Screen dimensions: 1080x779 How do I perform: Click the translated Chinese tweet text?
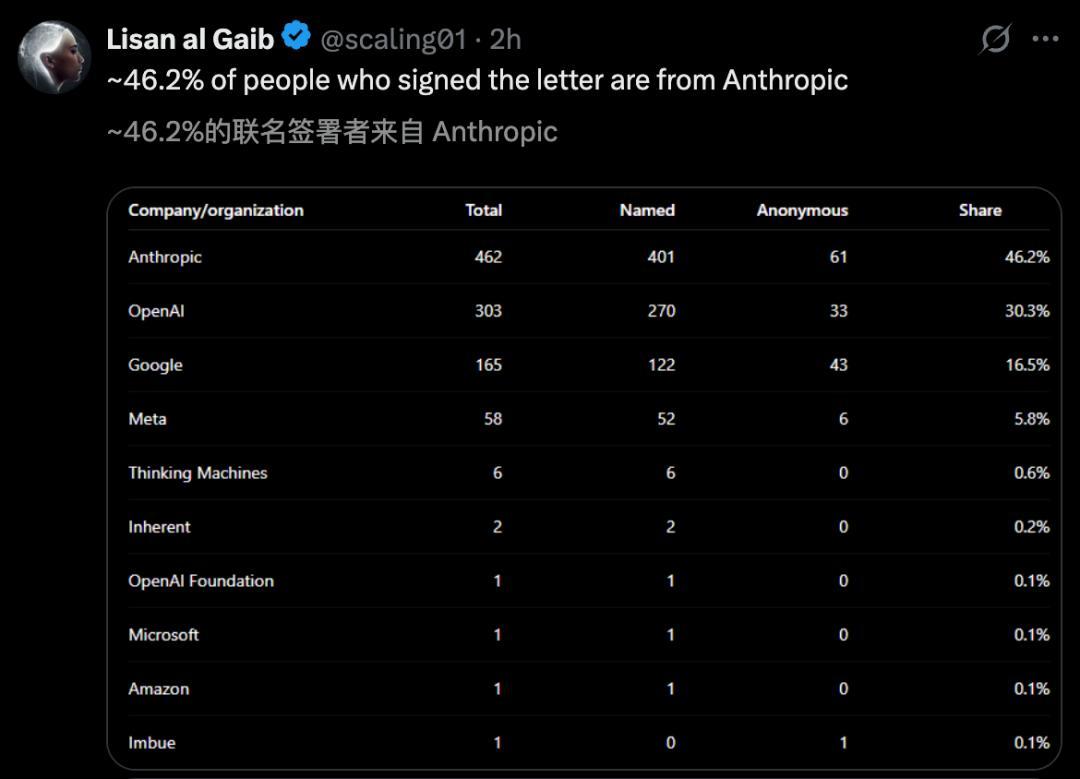coord(332,132)
